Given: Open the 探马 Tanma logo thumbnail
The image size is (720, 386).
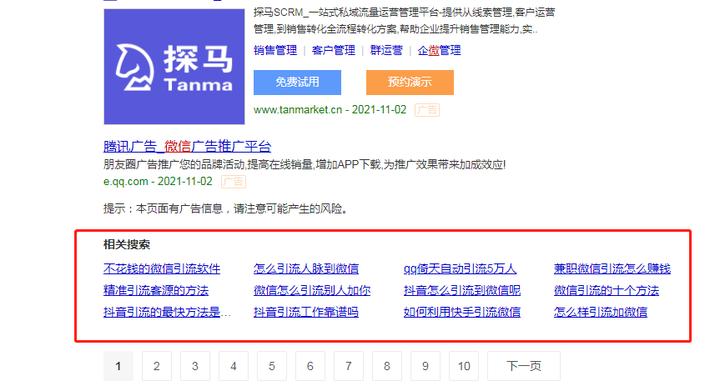Looking at the screenshot, I should pyautogui.click(x=174, y=67).
